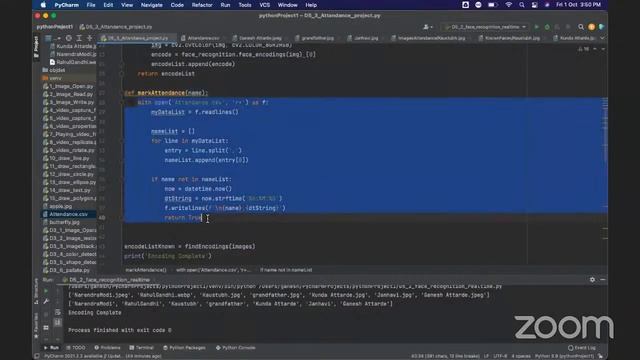Switch to the Janhavi.jpg tab
The height and width of the screenshot is (360, 640).
coord(364,38)
